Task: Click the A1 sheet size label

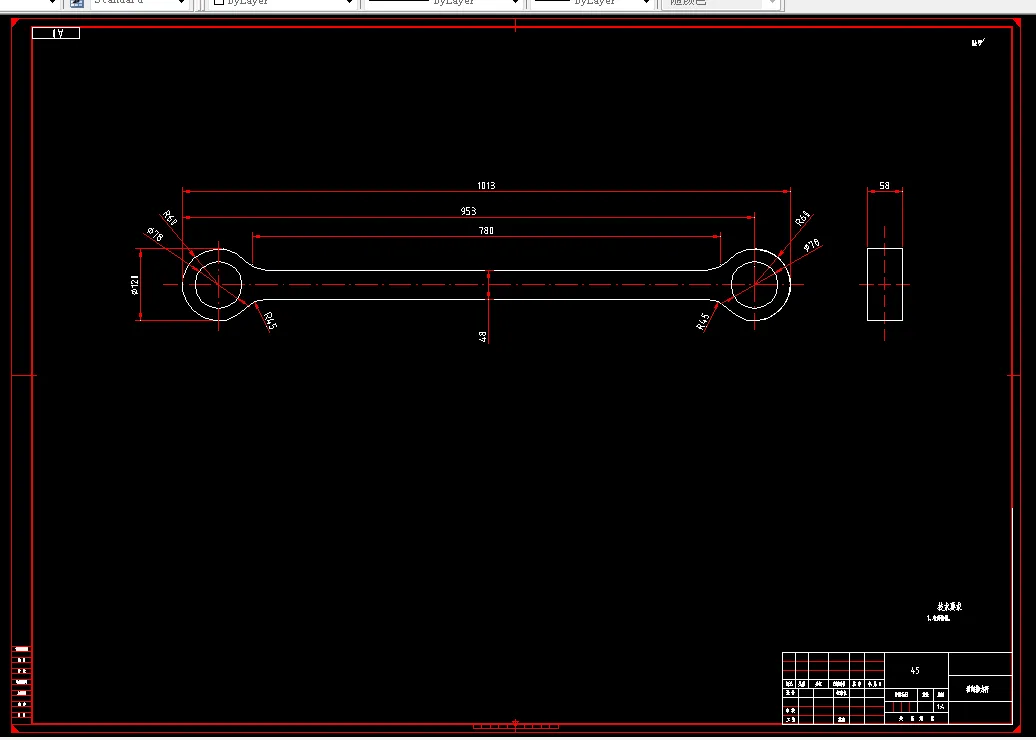Action: pyautogui.click(x=56, y=33)
